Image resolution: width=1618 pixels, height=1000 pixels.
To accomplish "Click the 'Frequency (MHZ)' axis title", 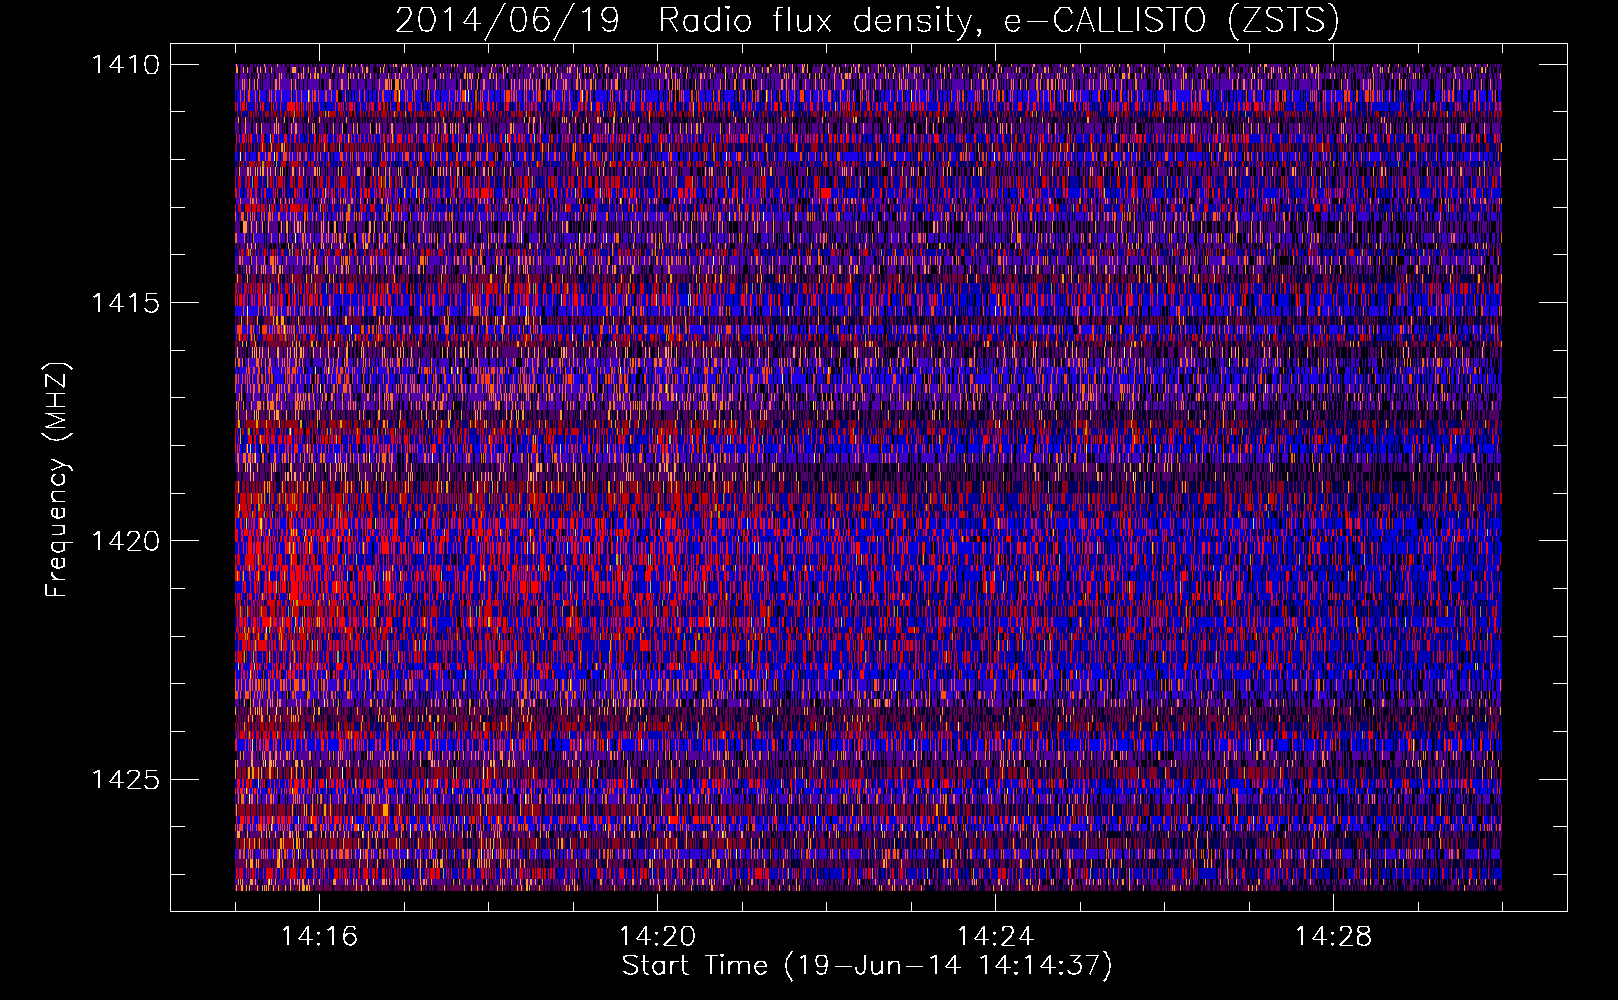I will tap(58, 480).
